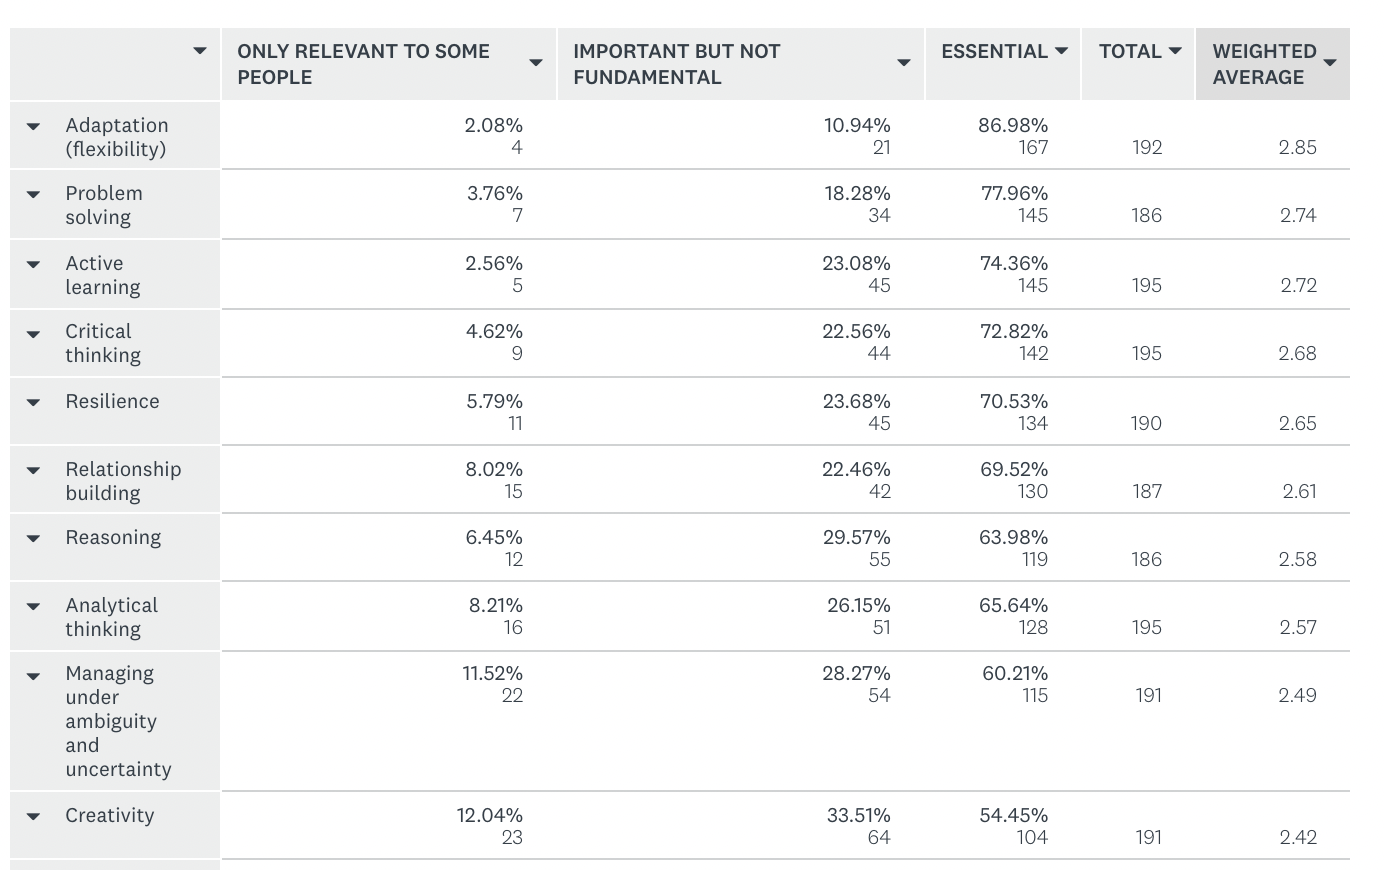Select the Creativity row label
This screenshot has height=870, width=1384.
[x=110, y=816]
